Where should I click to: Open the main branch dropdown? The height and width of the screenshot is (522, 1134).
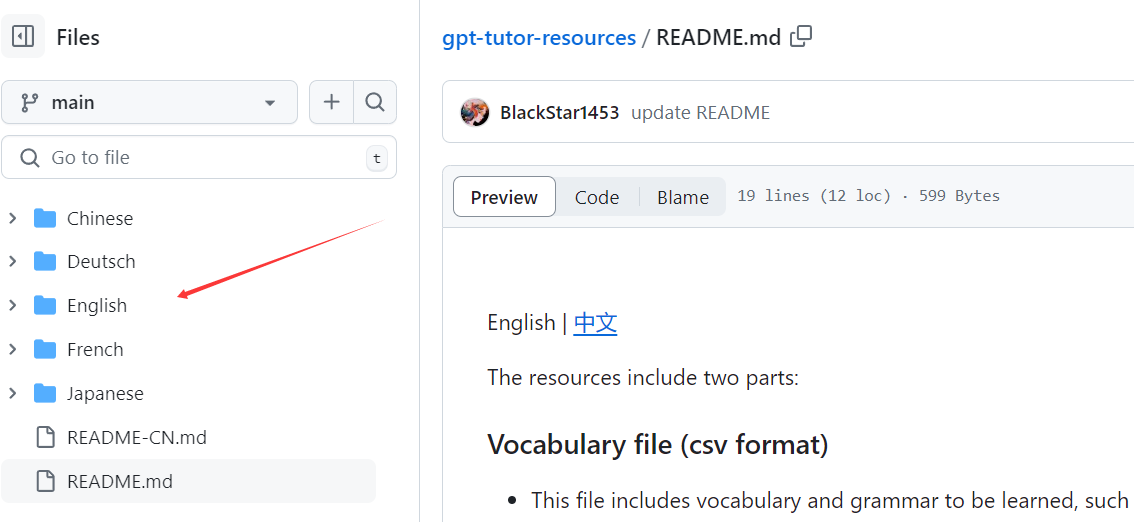[x=150, y=102]
